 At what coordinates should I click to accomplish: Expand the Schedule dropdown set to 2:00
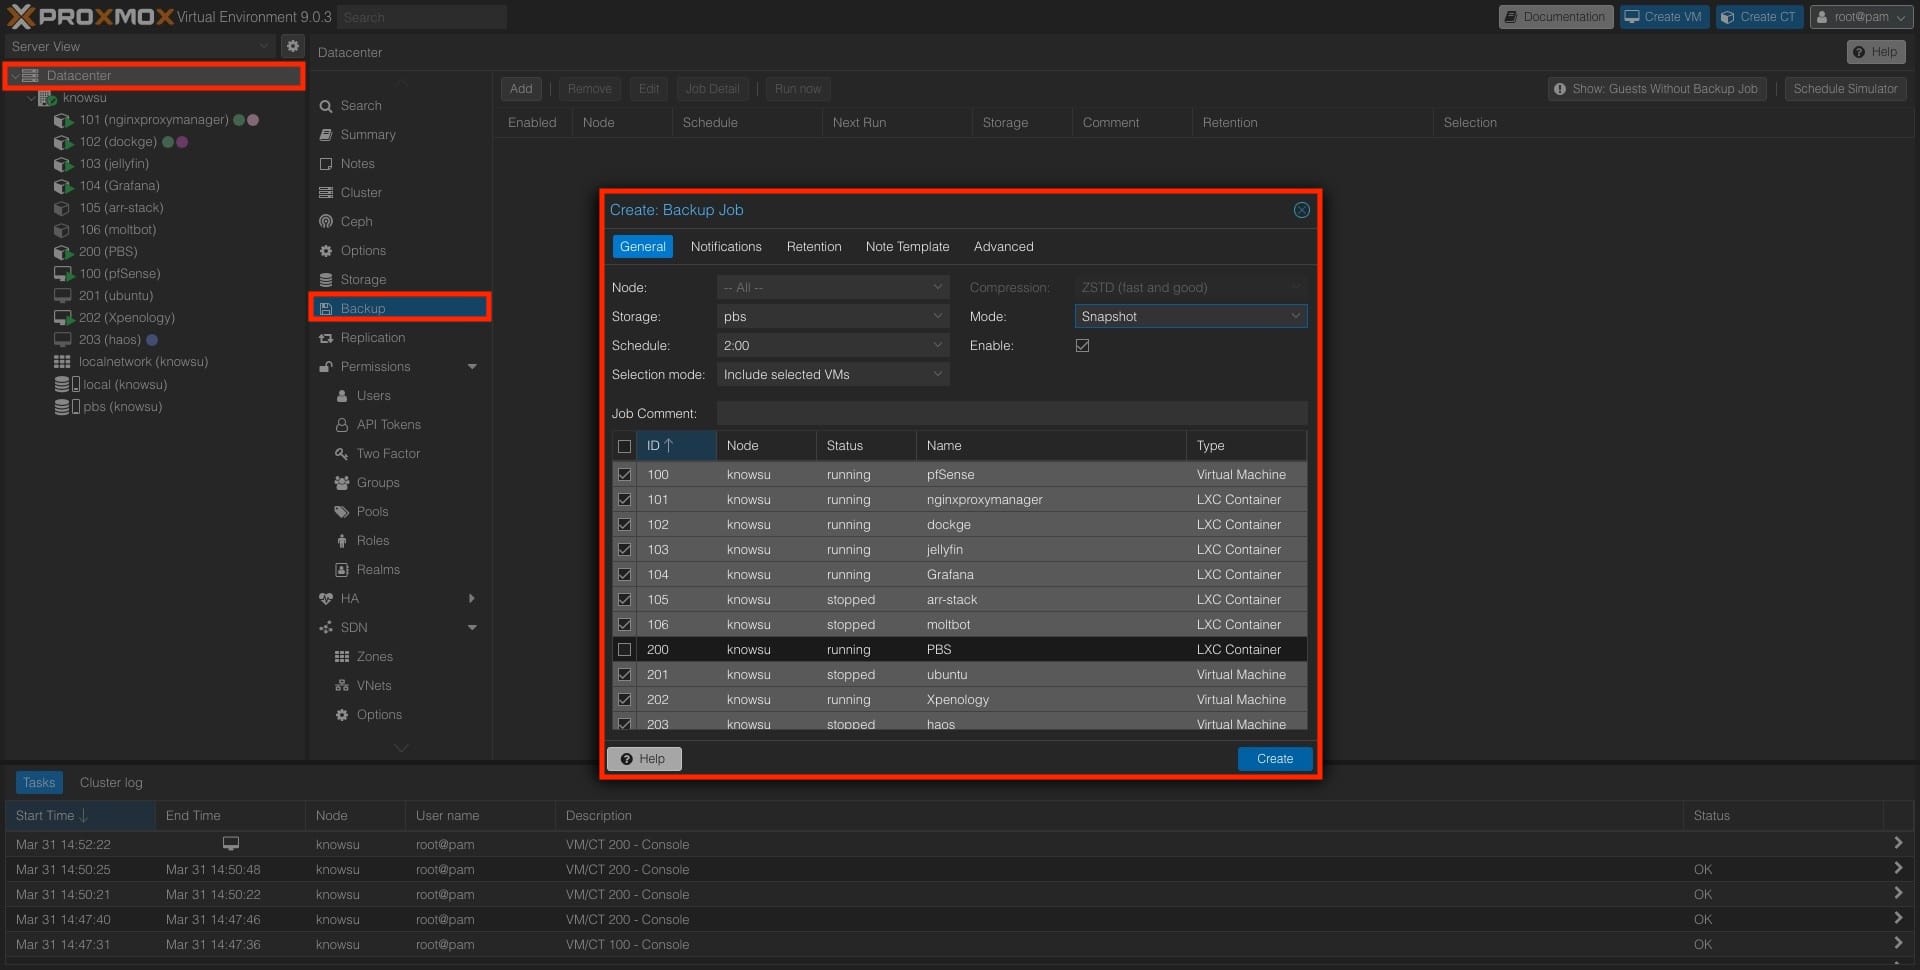click(937, 346)
